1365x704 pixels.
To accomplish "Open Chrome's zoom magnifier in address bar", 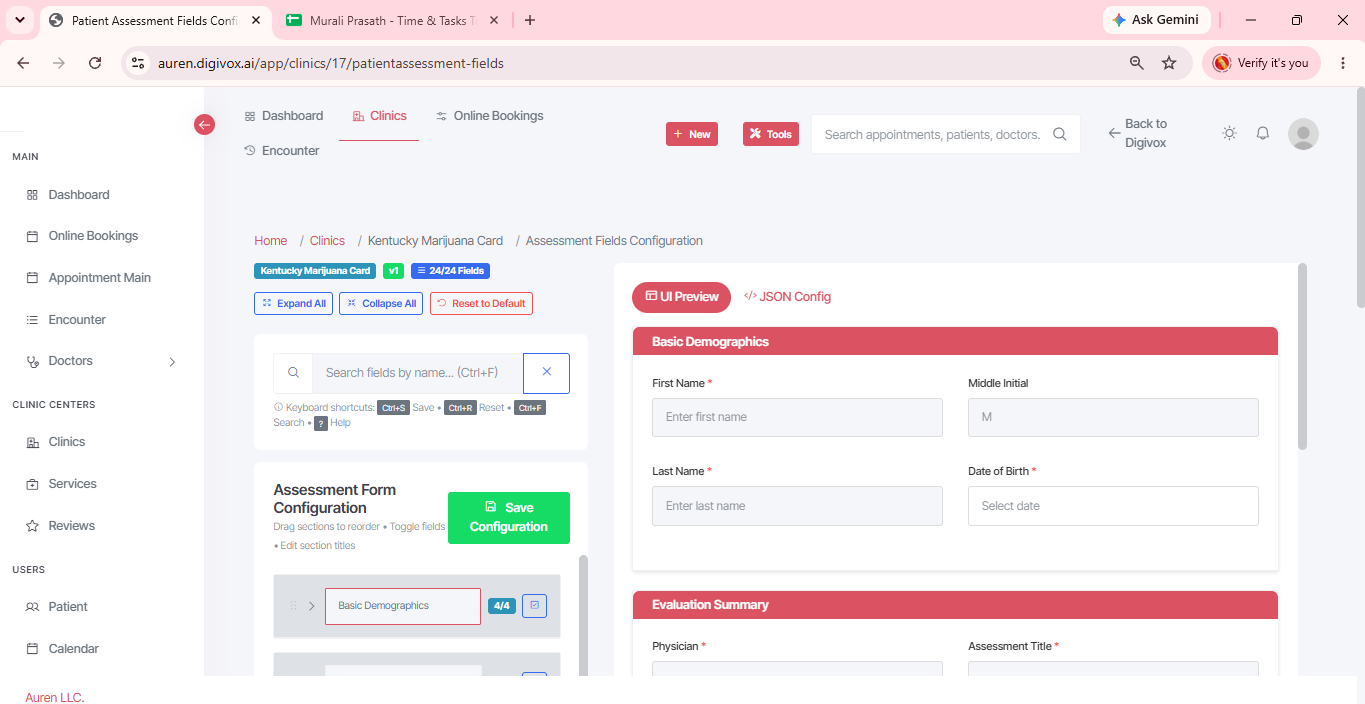I will pyautogui.click(x=1136, y=63).
